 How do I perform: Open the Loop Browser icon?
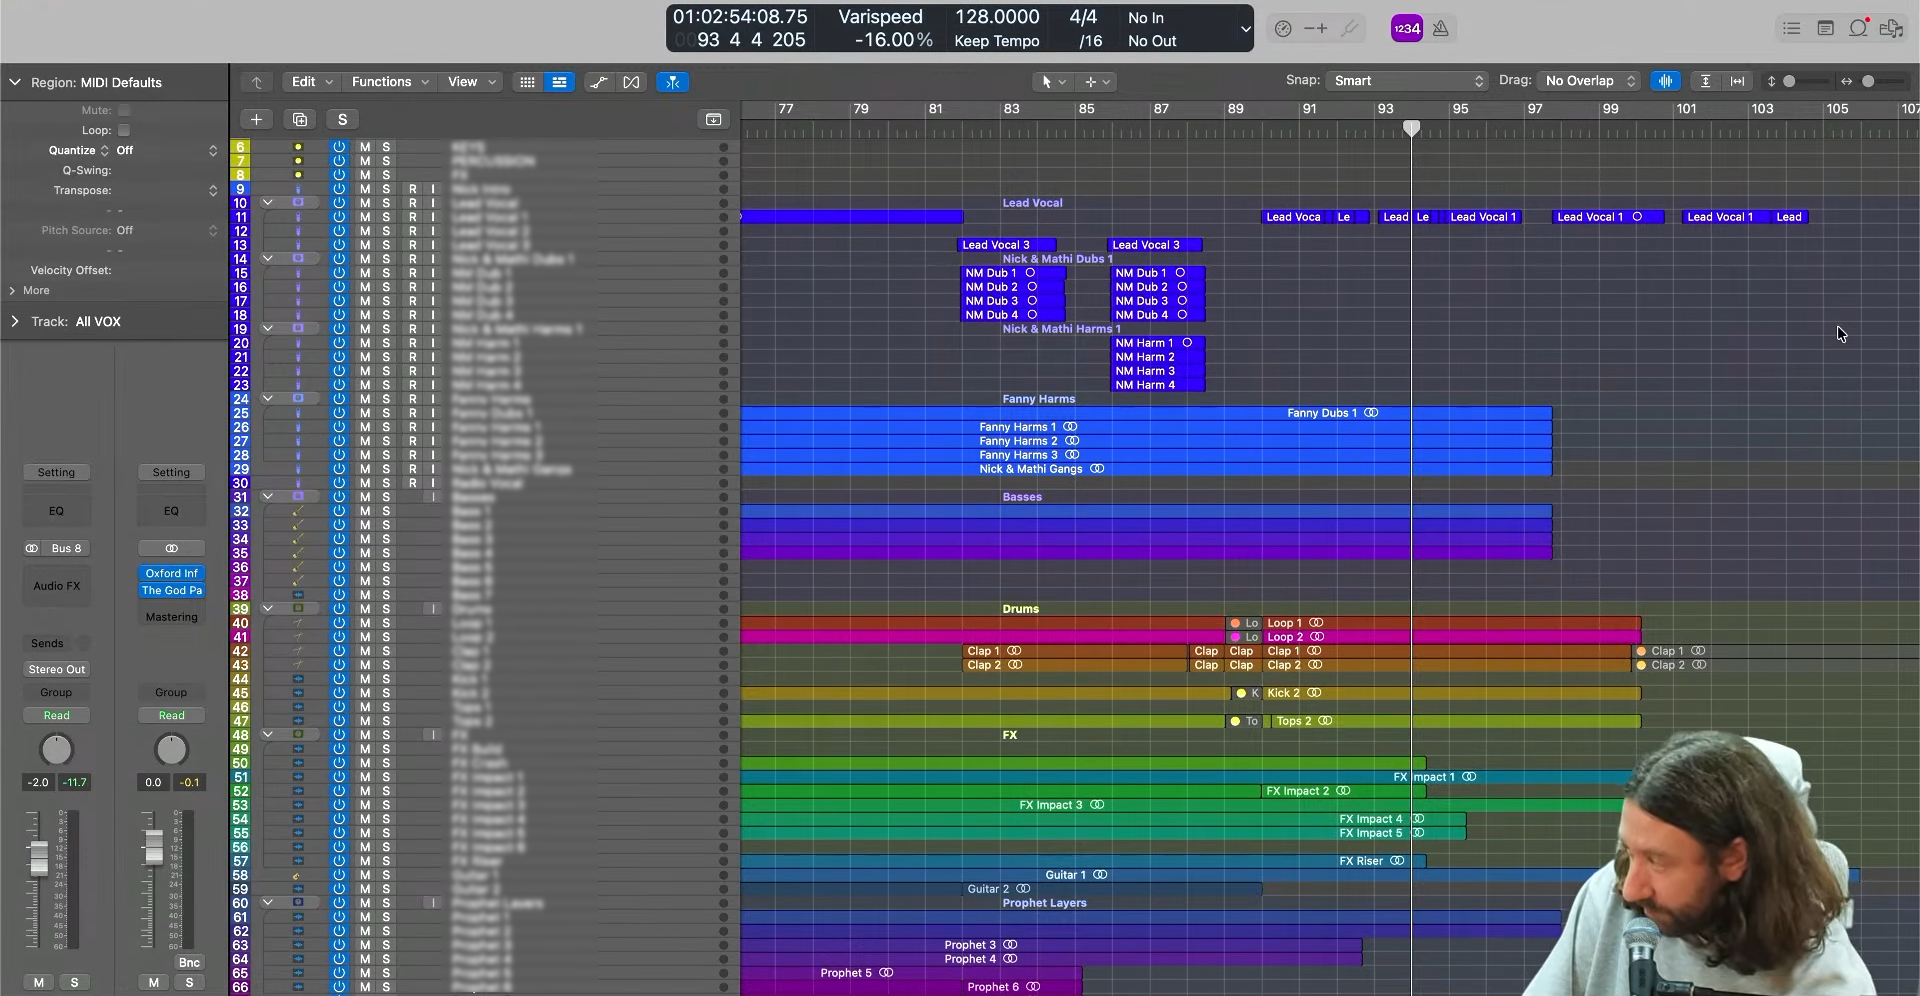pyautogui.click(x=1858, y=29)
